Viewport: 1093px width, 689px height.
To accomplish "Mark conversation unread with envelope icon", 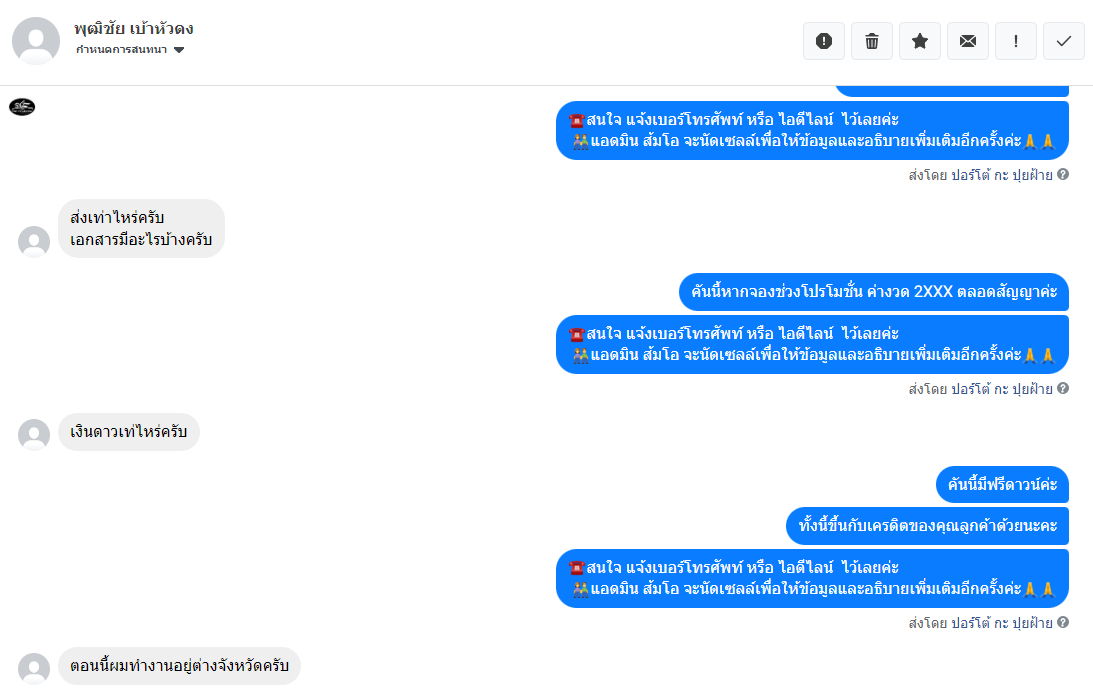I will (x=968, y=41).
